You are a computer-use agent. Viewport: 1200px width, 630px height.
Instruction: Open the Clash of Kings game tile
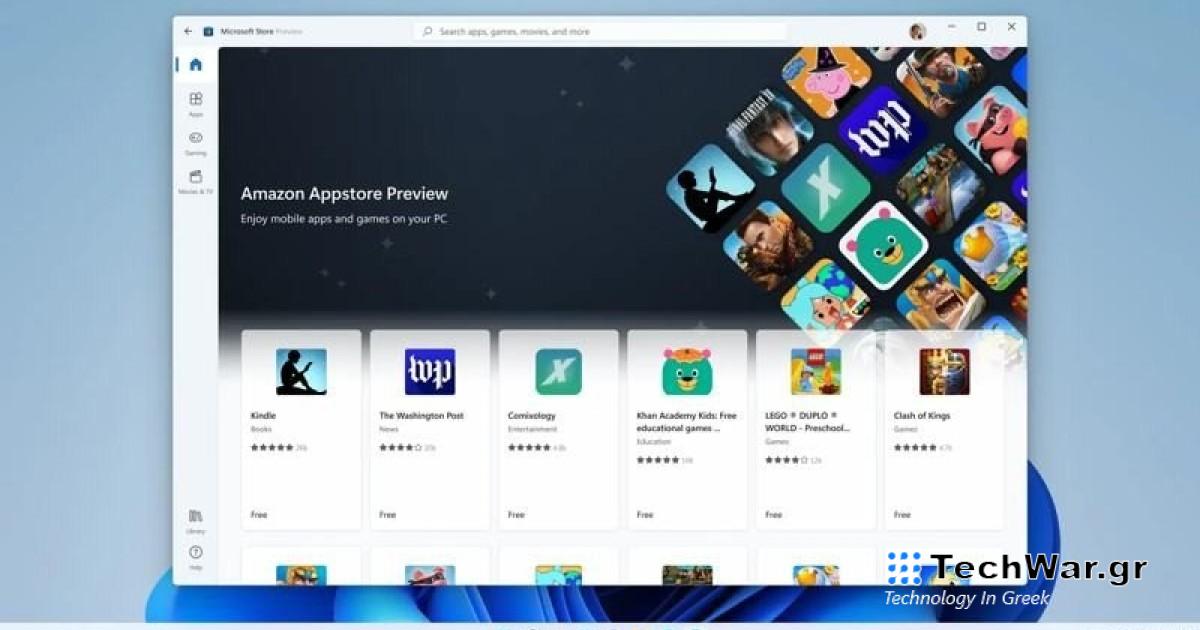[x=943, y=372]
